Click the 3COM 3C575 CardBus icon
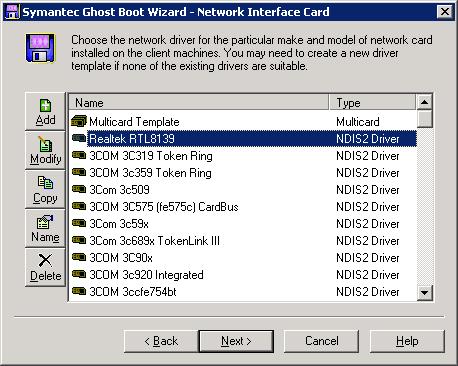Screen dimensions: 458x366 (79, 206)
